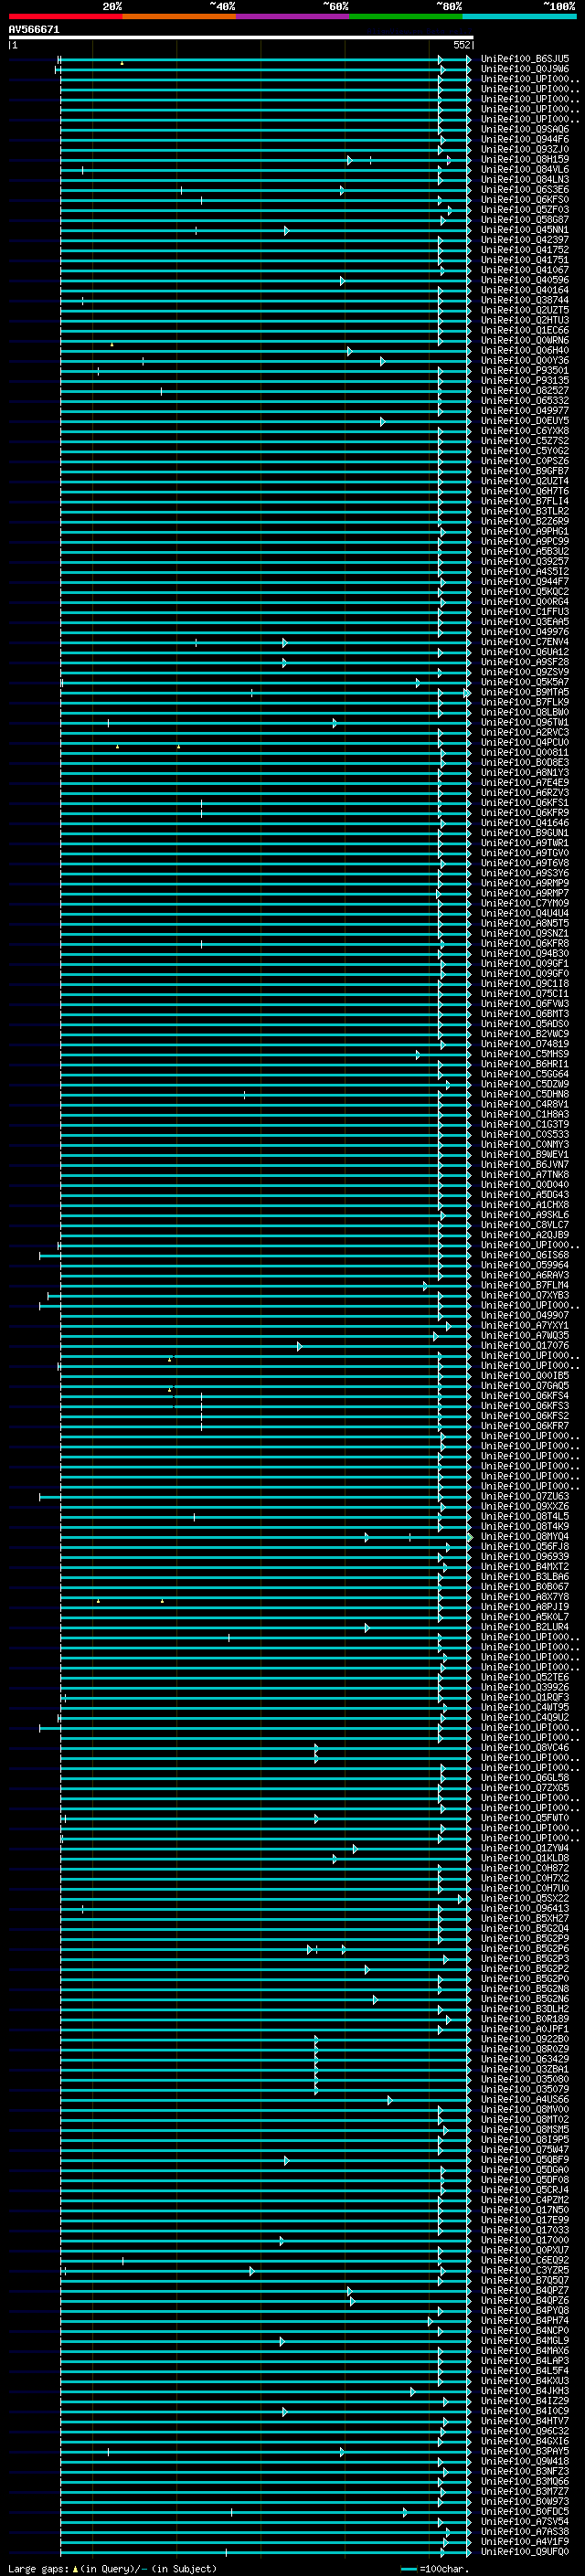Viewport: 585px width, 2576px height.
Task: Click hit label UniRef100_O49977
Action: (525, 411)
